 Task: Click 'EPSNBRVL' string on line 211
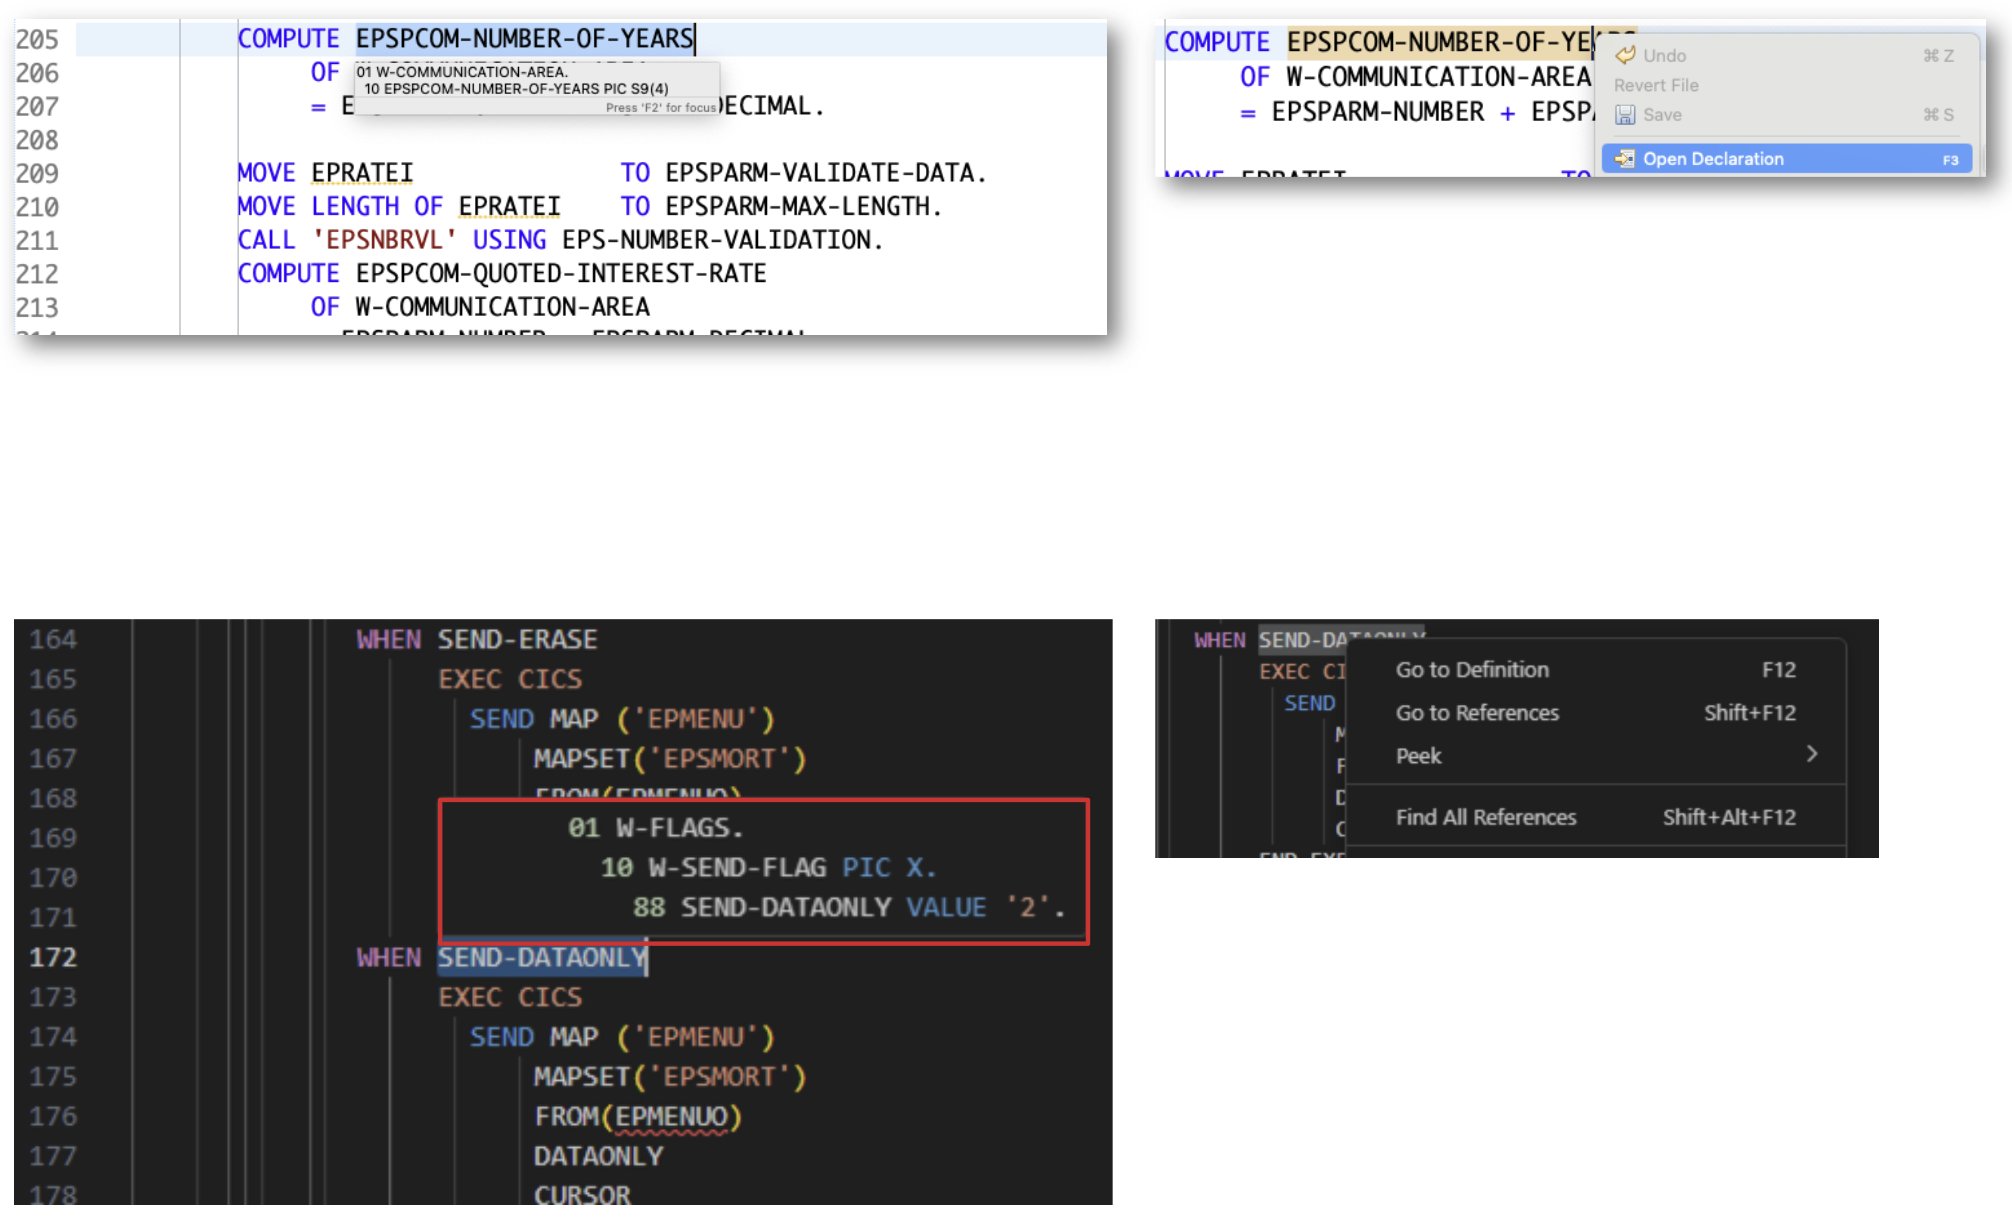click(384, 240)
